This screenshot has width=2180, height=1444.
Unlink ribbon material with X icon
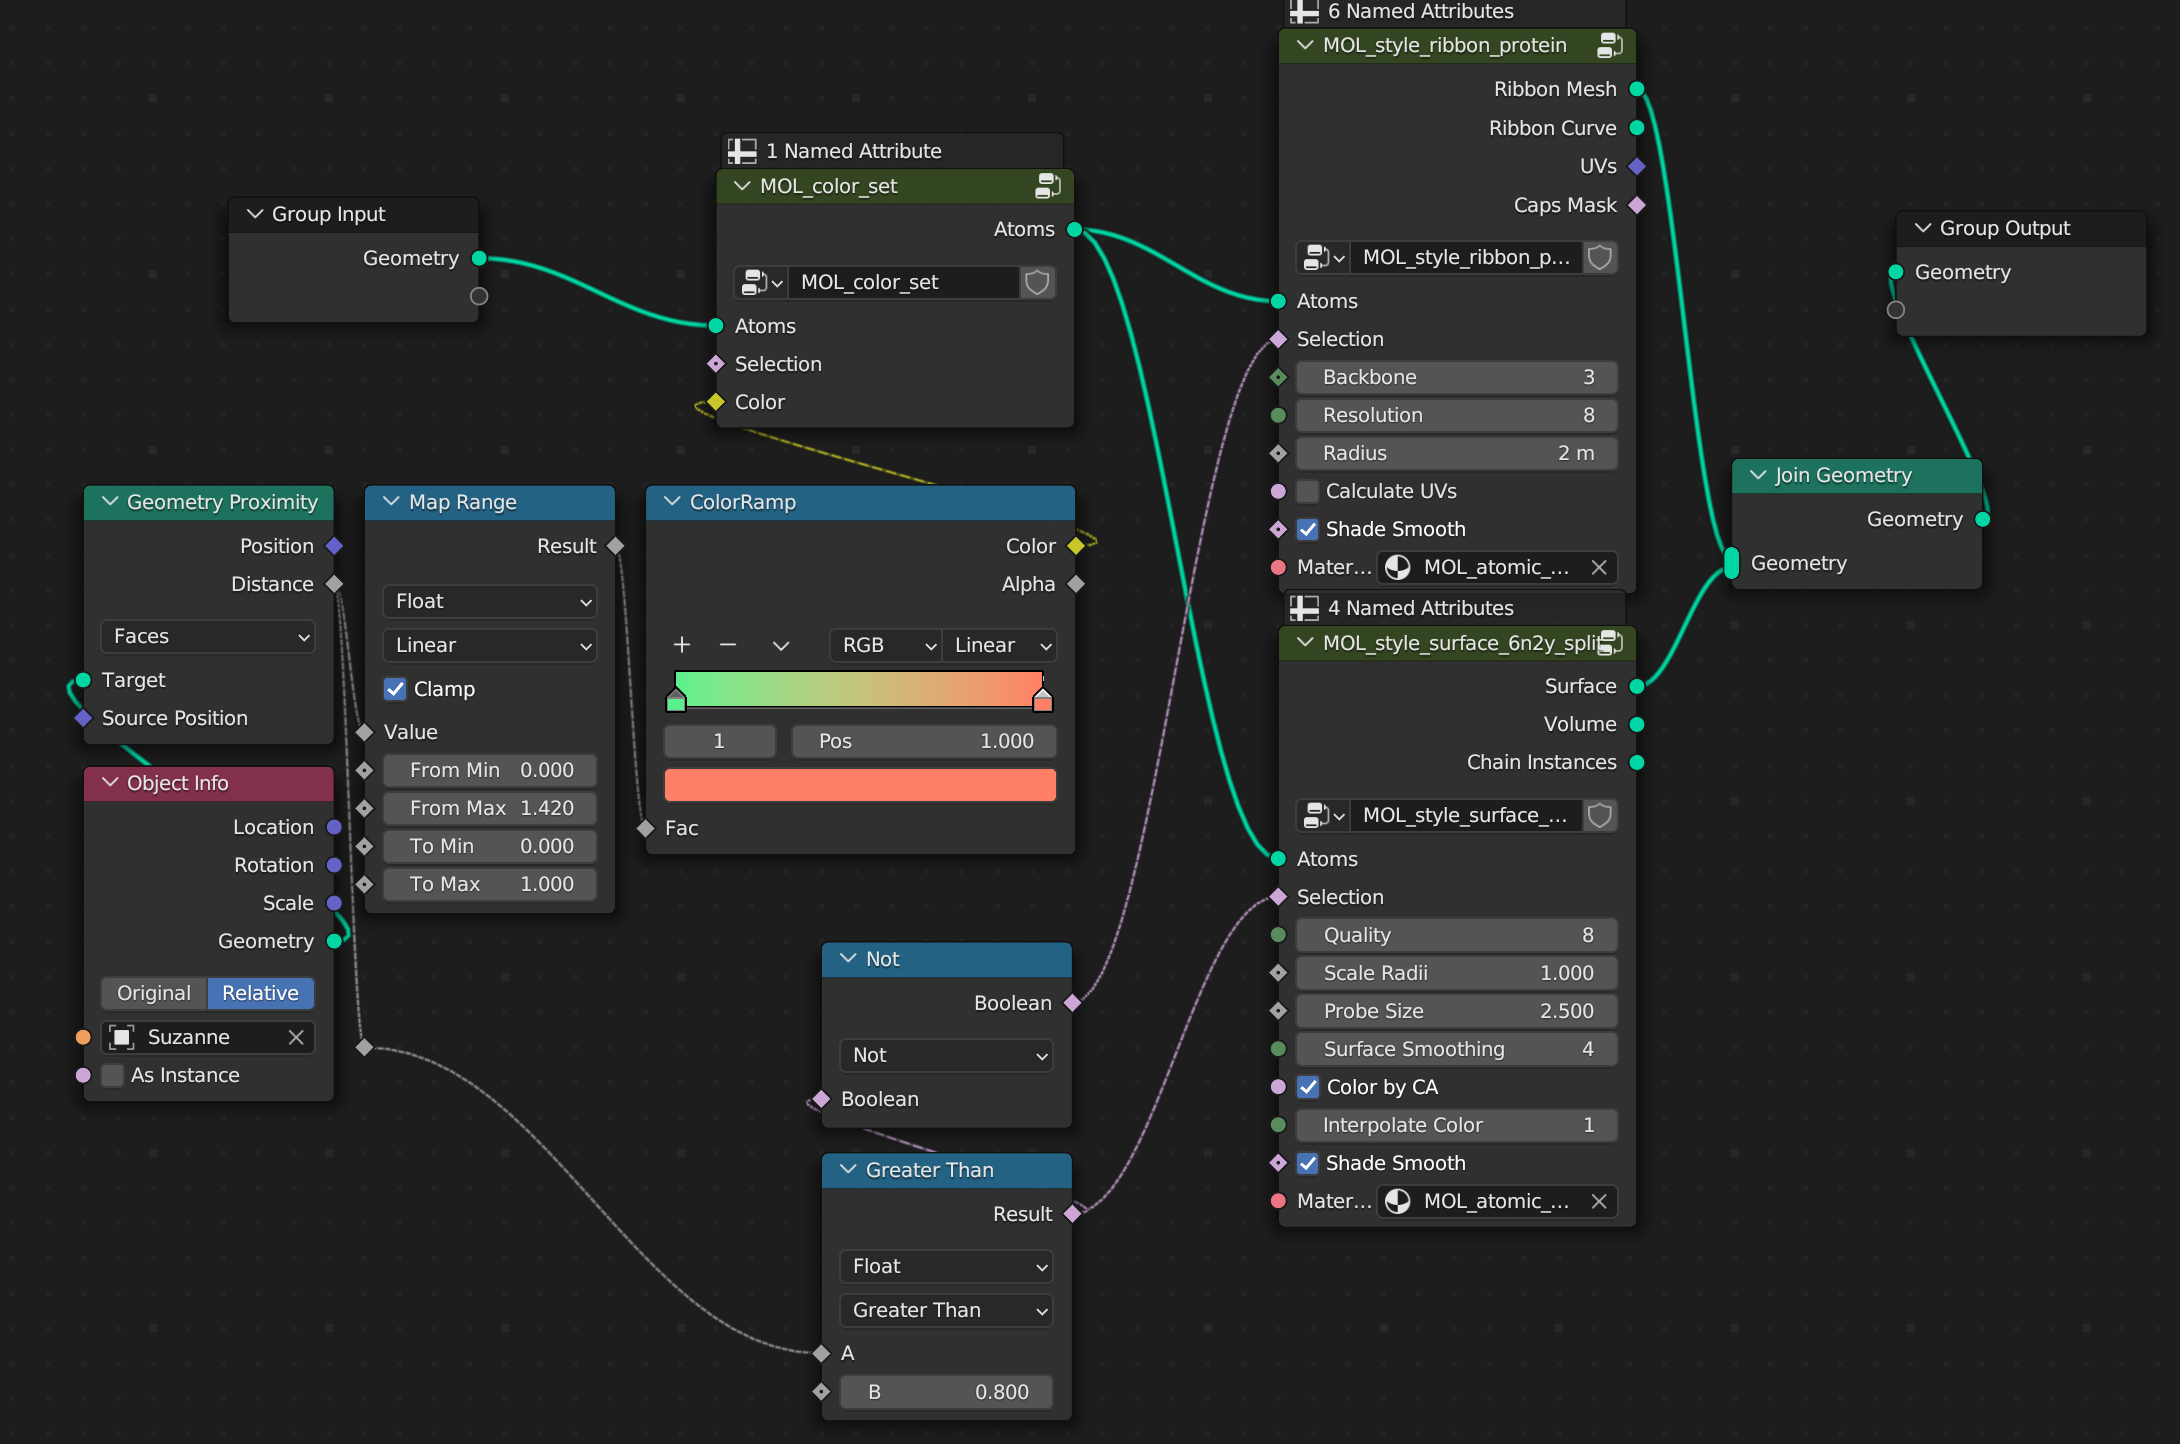tap(1599, 567)
